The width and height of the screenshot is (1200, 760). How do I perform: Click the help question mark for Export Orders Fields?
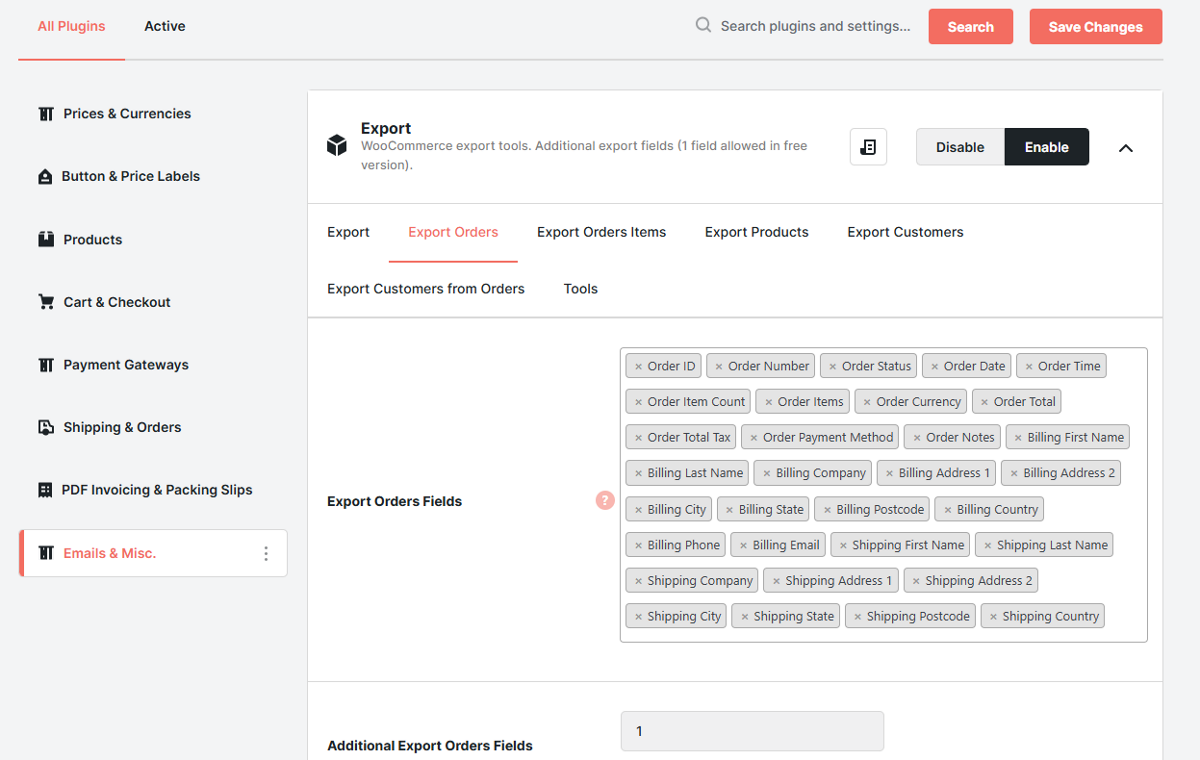[x=605, y=500]
